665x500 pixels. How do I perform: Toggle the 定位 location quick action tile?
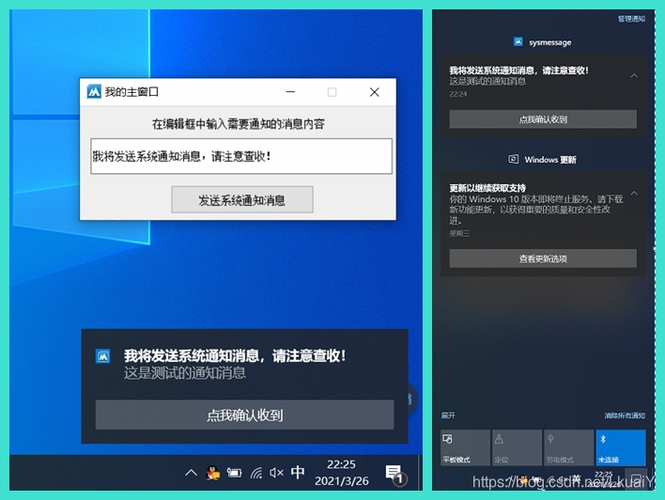[517, 447]
